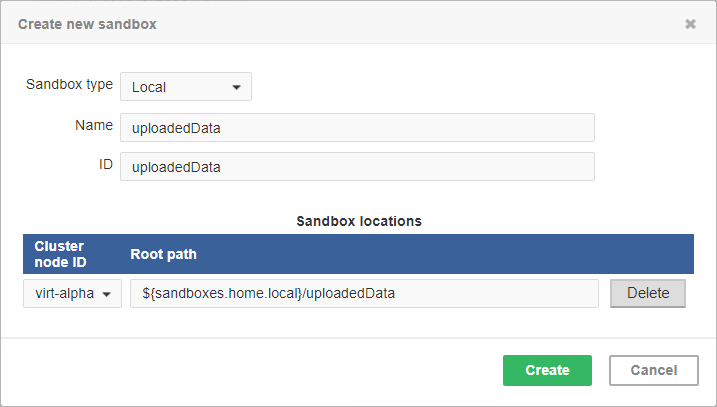Image resolution: width=717 pixels, height=407 pixels.
Task: Click the caret arrow beside Local
Action: pyautogui.click(x=237, y=87)
